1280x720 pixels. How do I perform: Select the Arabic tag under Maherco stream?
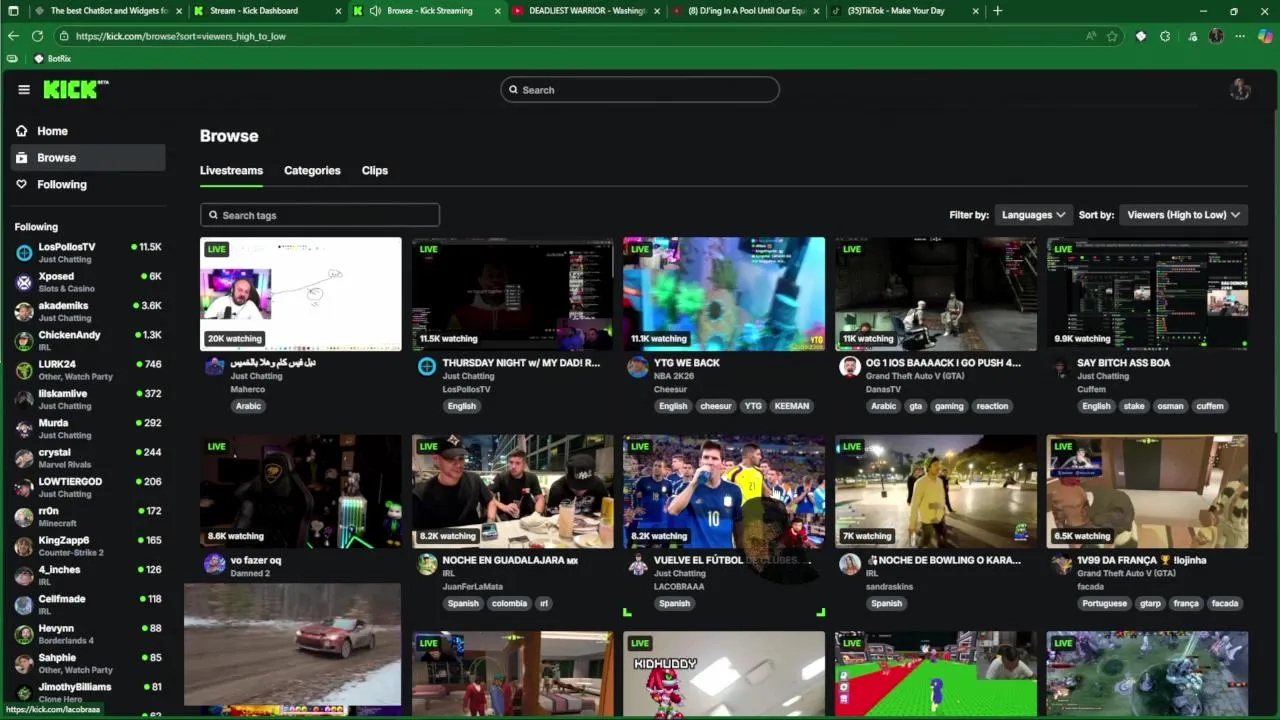click(248, 406)
